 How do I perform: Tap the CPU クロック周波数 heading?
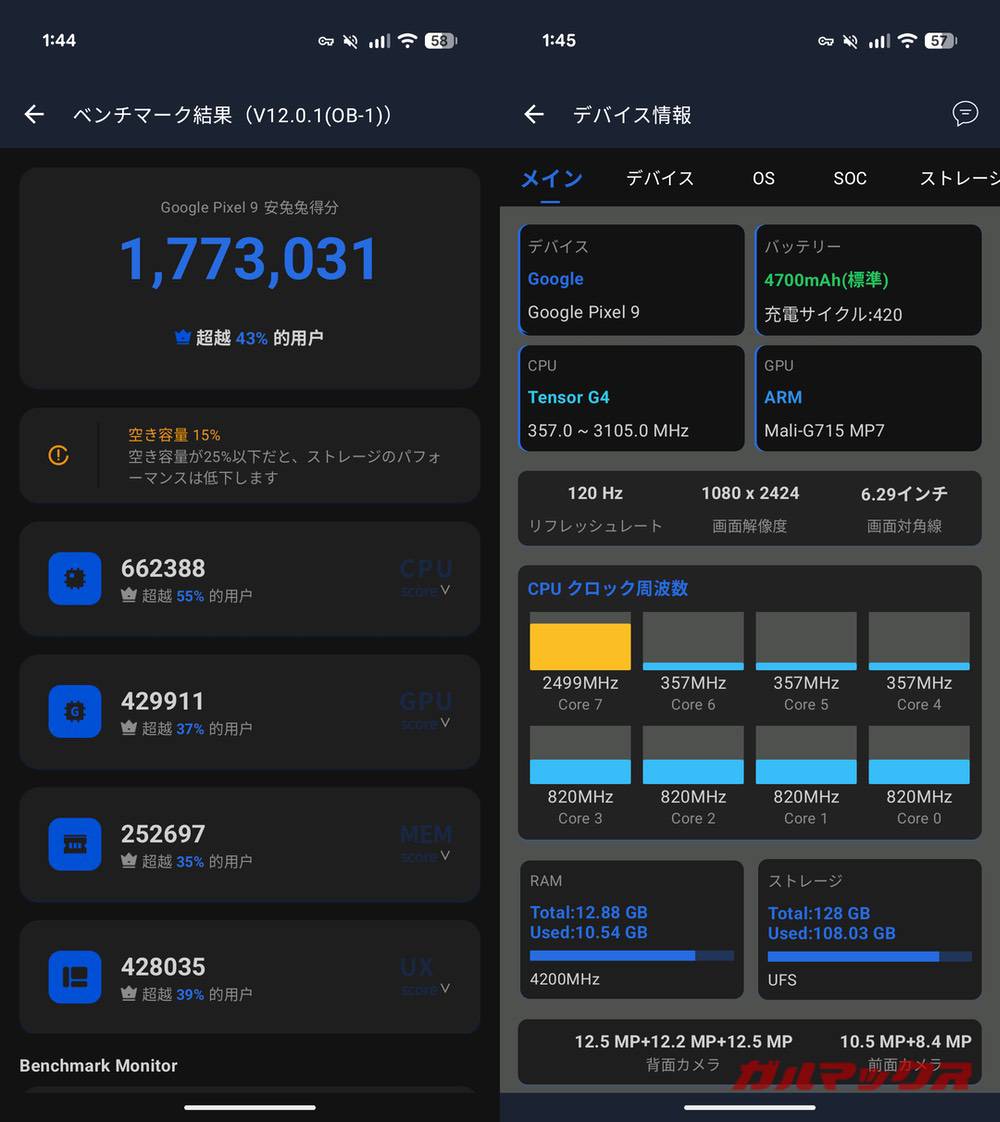point(608,588)
